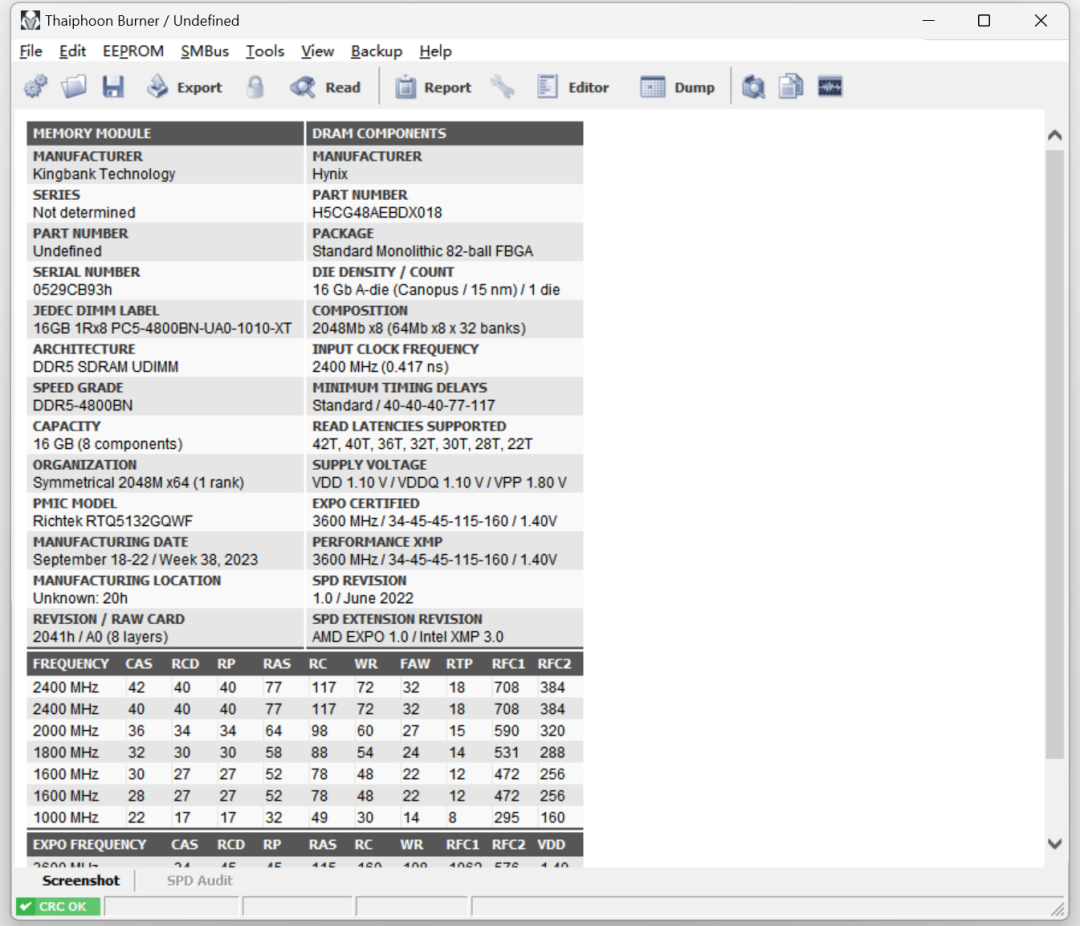Close the Thaiphoon Burner window
Viewport: 1080px width, 926px height.
pos(1041,21)
